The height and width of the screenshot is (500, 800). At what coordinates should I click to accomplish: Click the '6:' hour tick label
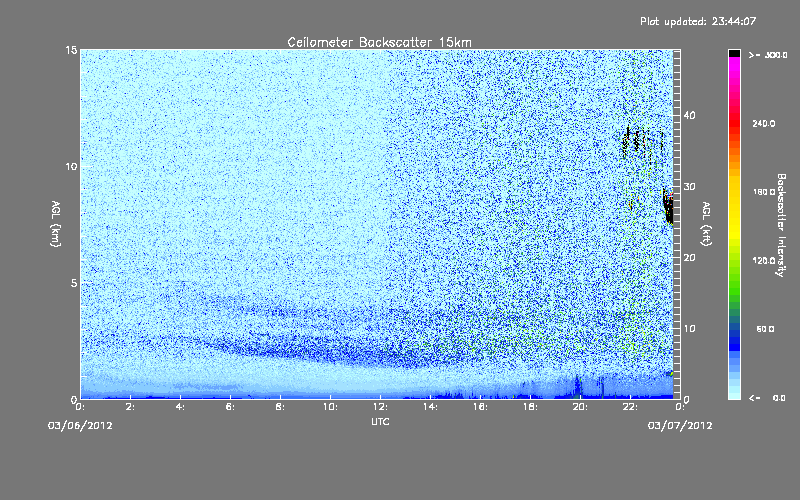[x=231, y=407]
